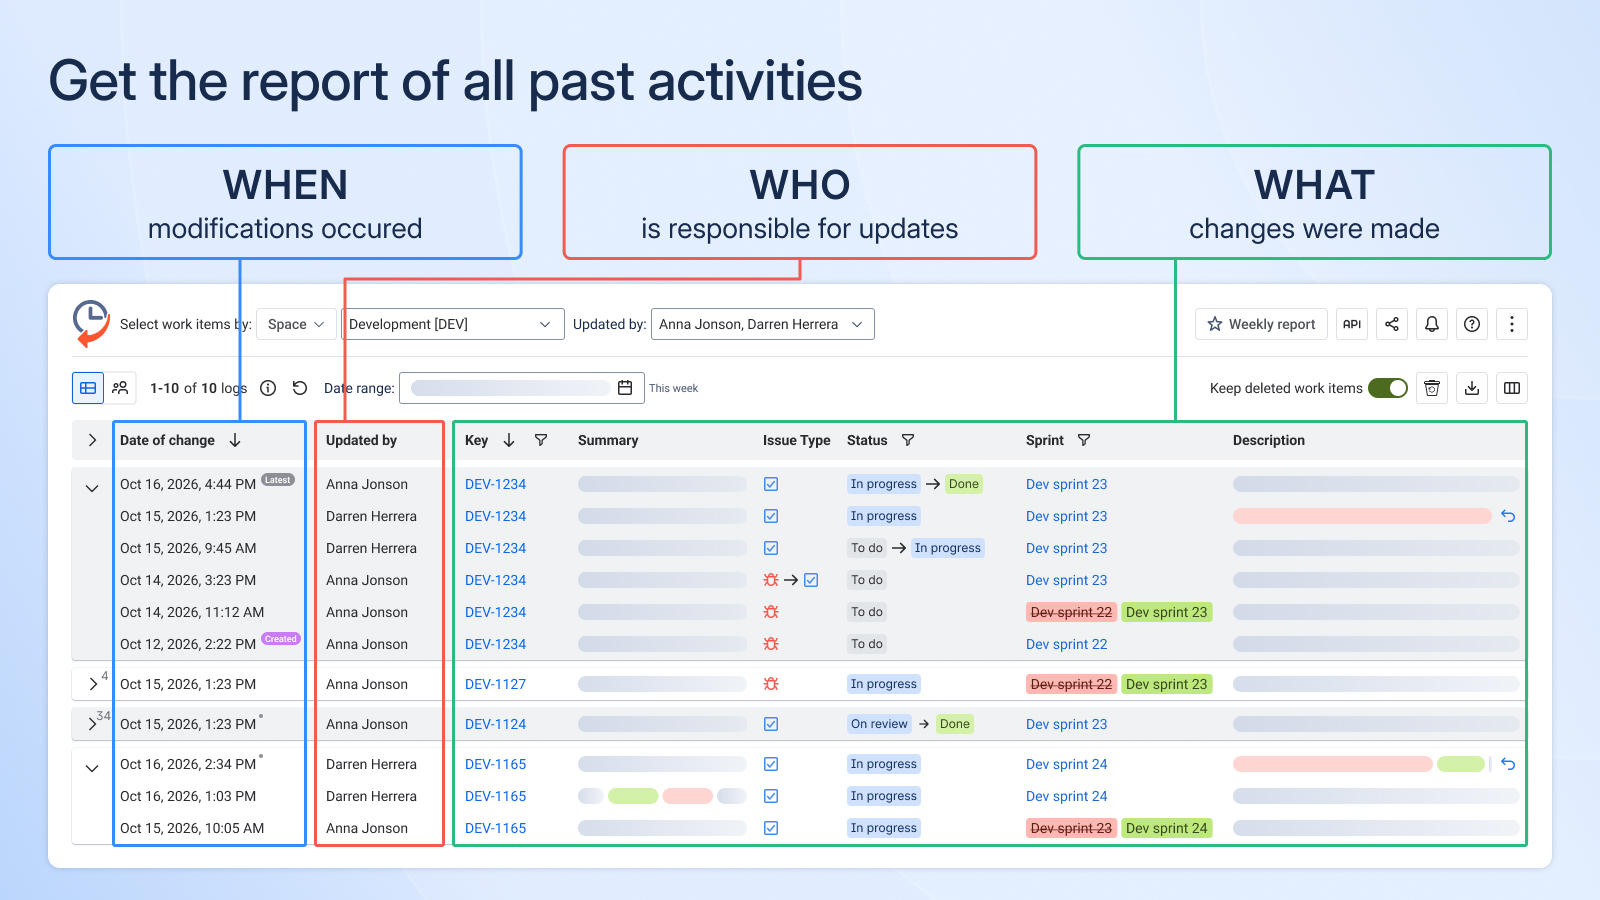Image resolution: width=1600 pixels, height=900 pixels.
Task: Click the Date range input field
Action: 521,388
